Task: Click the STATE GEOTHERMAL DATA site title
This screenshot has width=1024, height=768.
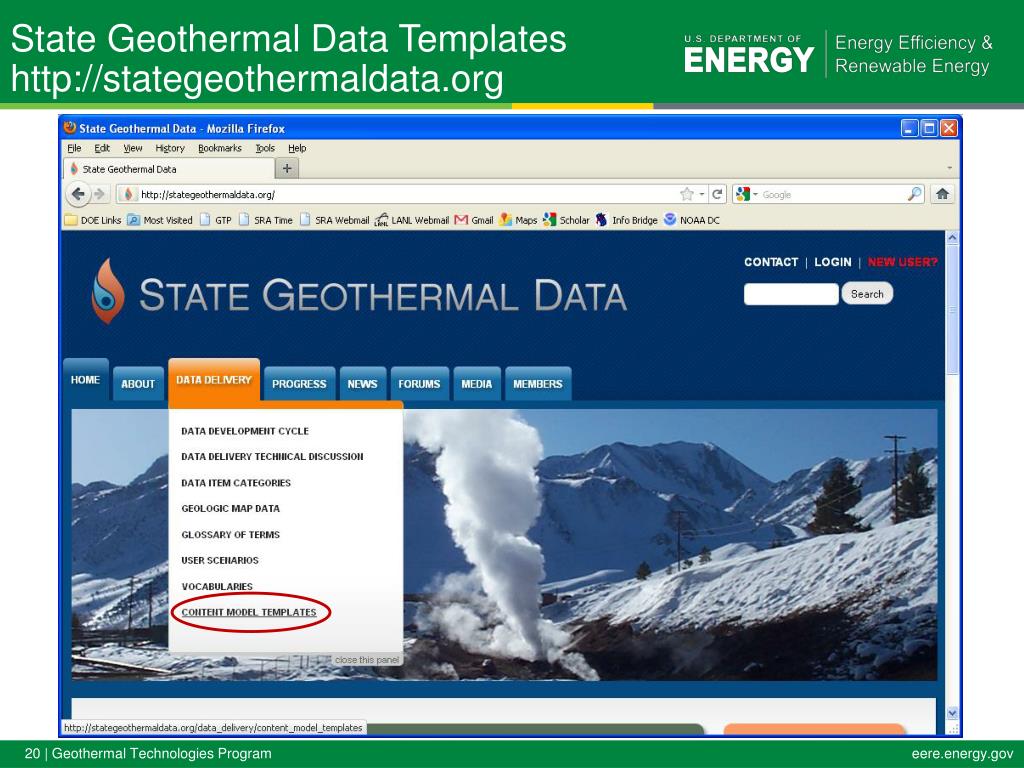Action: click(x=383, y=296)
